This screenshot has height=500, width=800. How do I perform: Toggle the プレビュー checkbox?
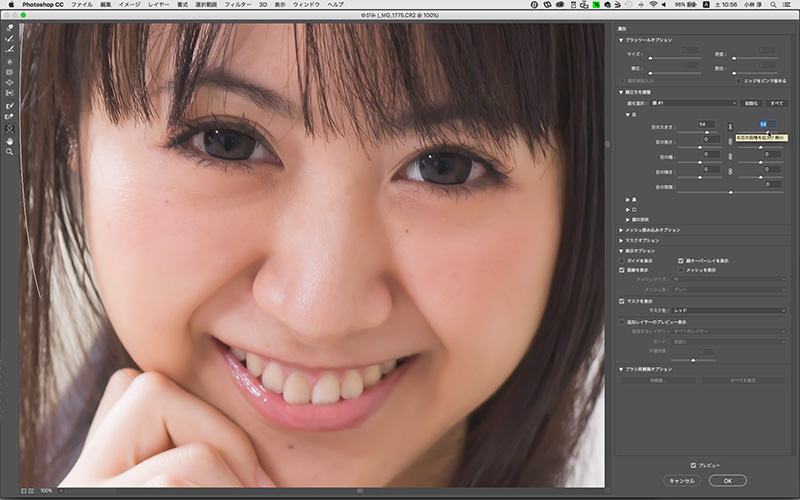[693, 465]
